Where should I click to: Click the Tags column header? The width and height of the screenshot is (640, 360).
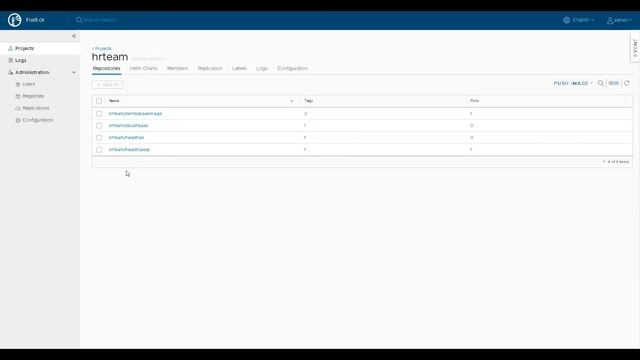pyautogui.click(x=309, y=101)
